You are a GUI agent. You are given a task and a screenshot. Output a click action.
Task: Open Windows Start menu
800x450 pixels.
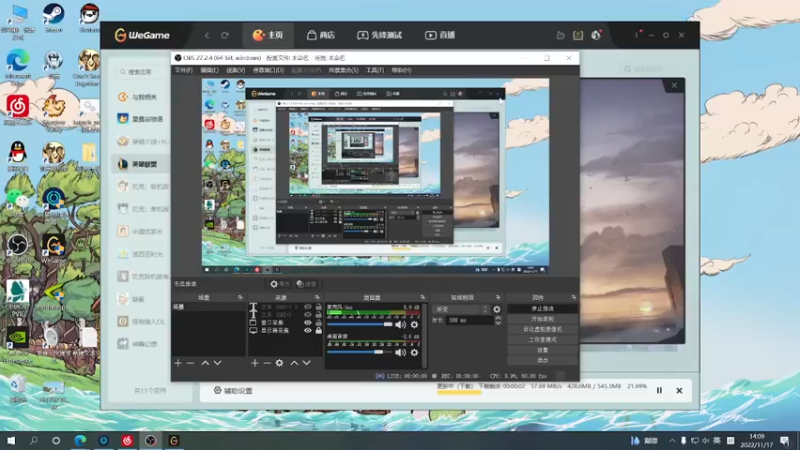tap(11, 440)
